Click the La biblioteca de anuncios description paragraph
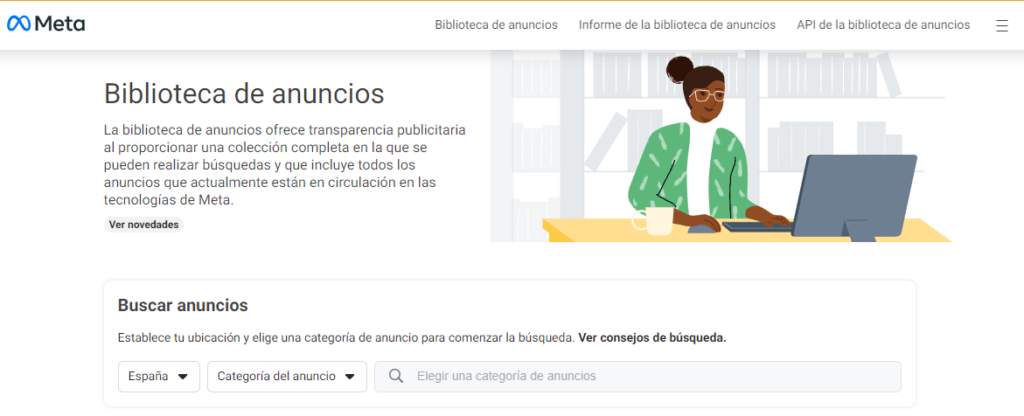Viewport: 1024px width, 416px height. (x=285, y=165)
